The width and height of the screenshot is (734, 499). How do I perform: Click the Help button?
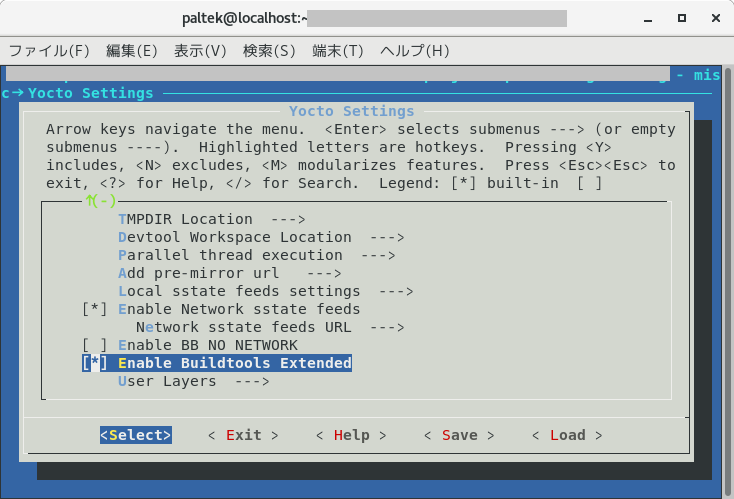pos(352,435)
